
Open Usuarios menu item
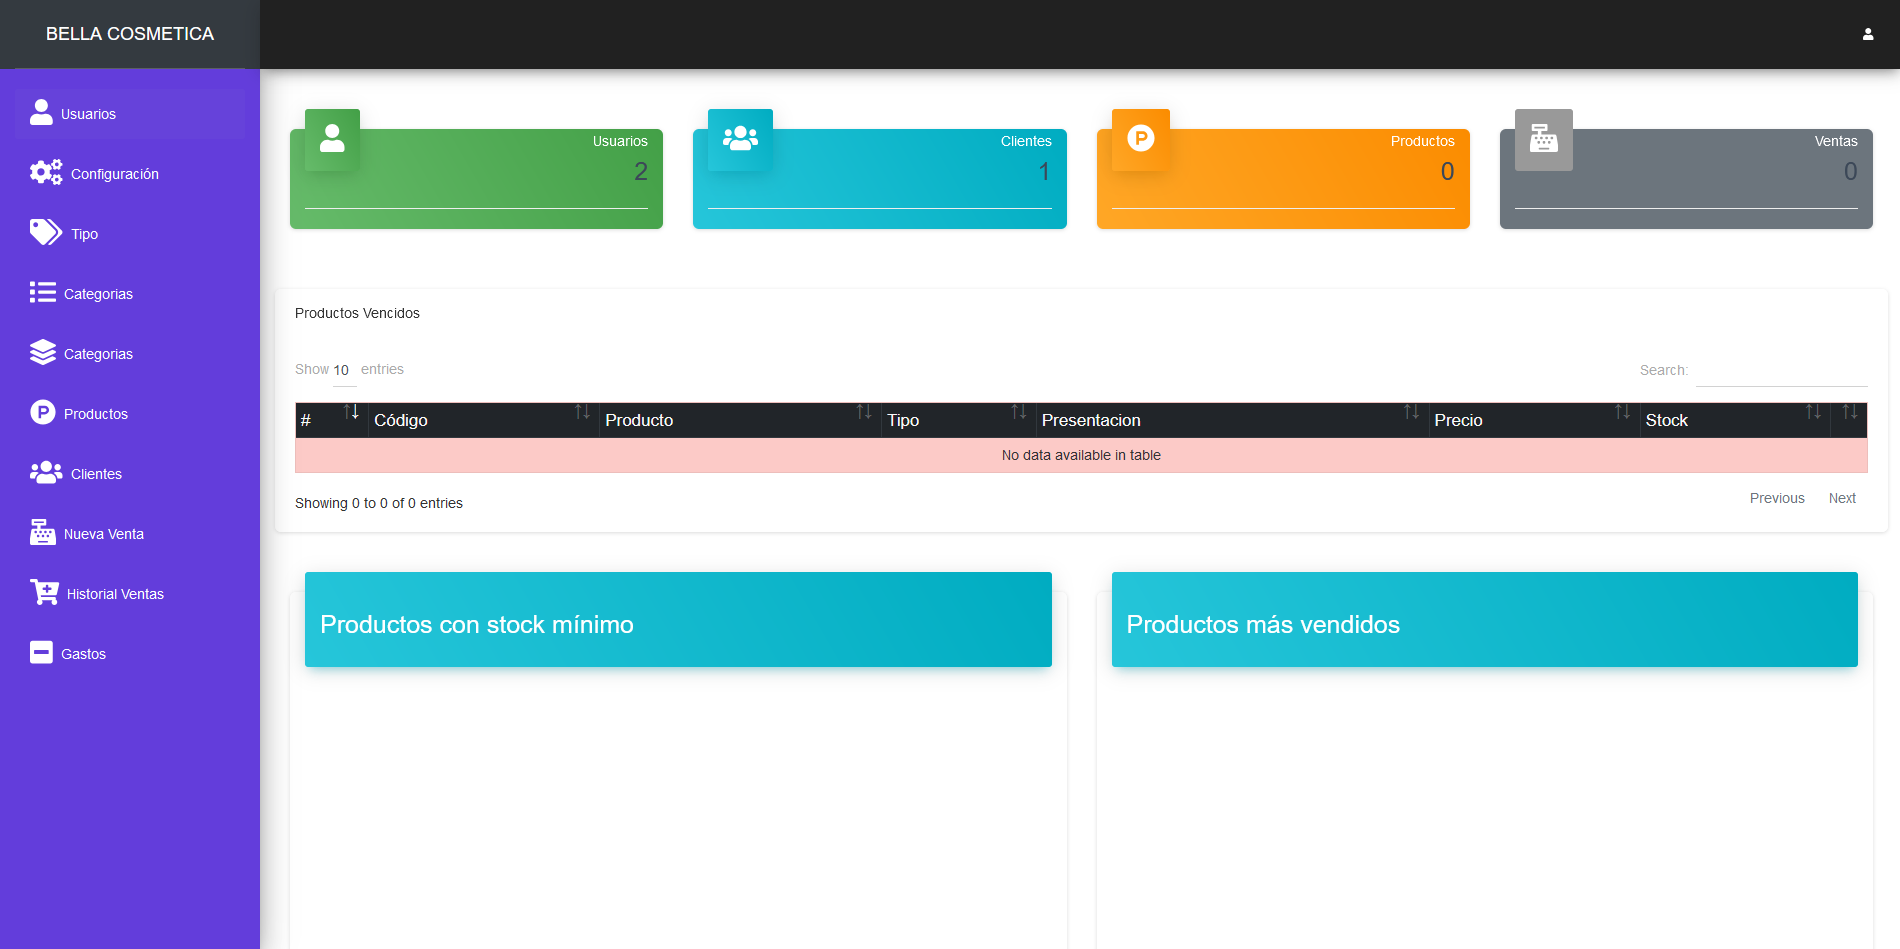click(x=130, y=114)
